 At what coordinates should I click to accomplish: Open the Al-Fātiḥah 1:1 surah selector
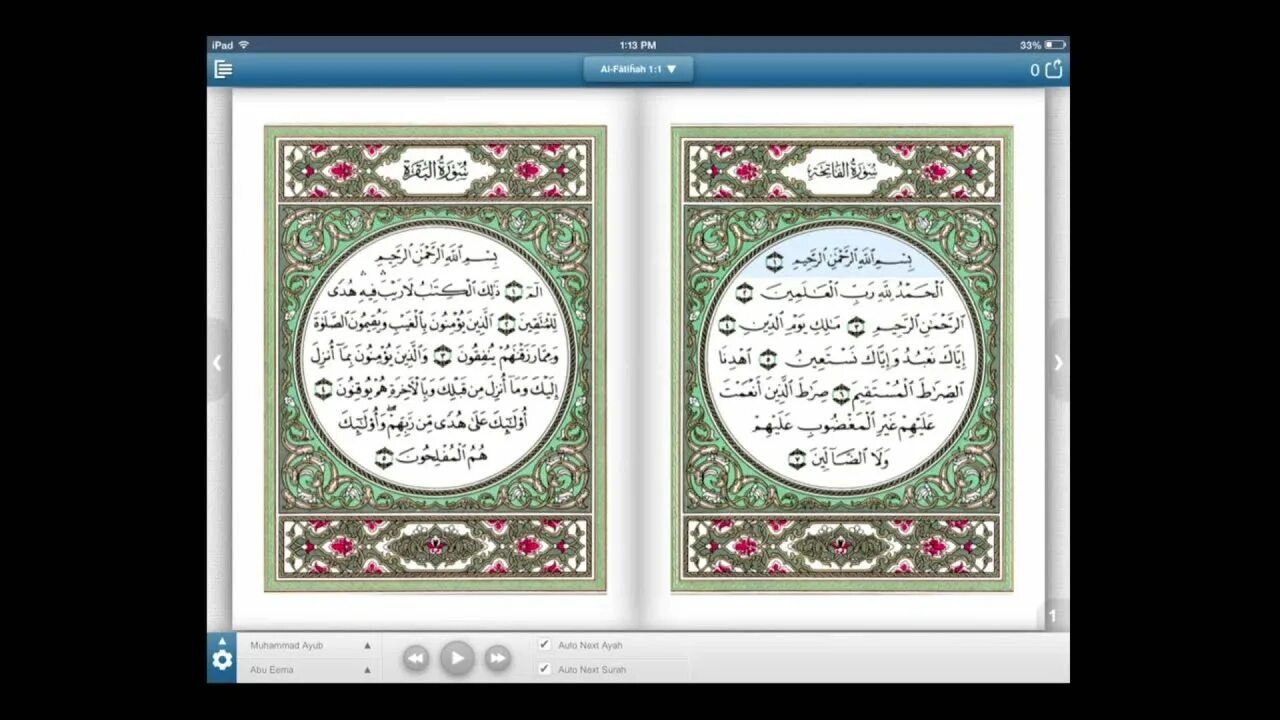(x=638, y=69)
